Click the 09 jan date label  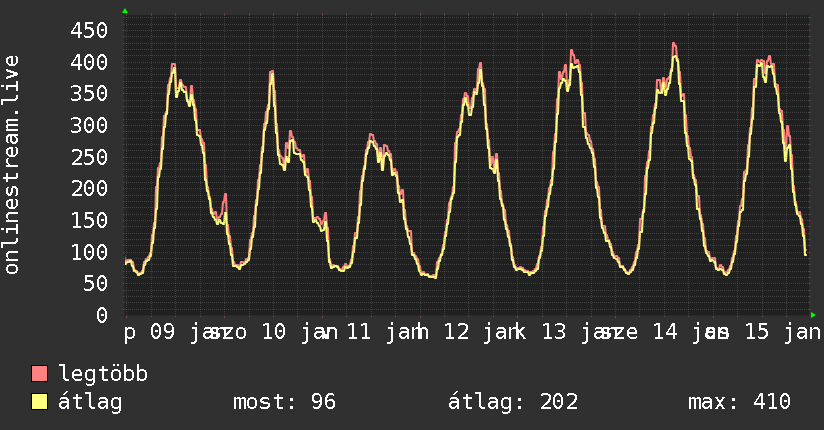click(x=183, y=332)
